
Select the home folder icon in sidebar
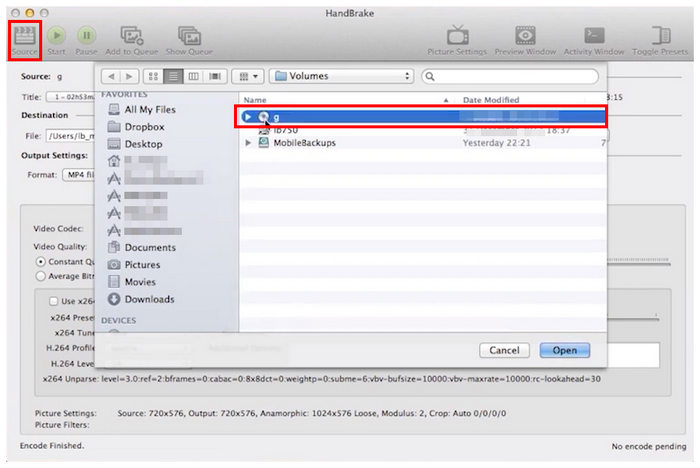pyautogui.click(x=114, y=161)
